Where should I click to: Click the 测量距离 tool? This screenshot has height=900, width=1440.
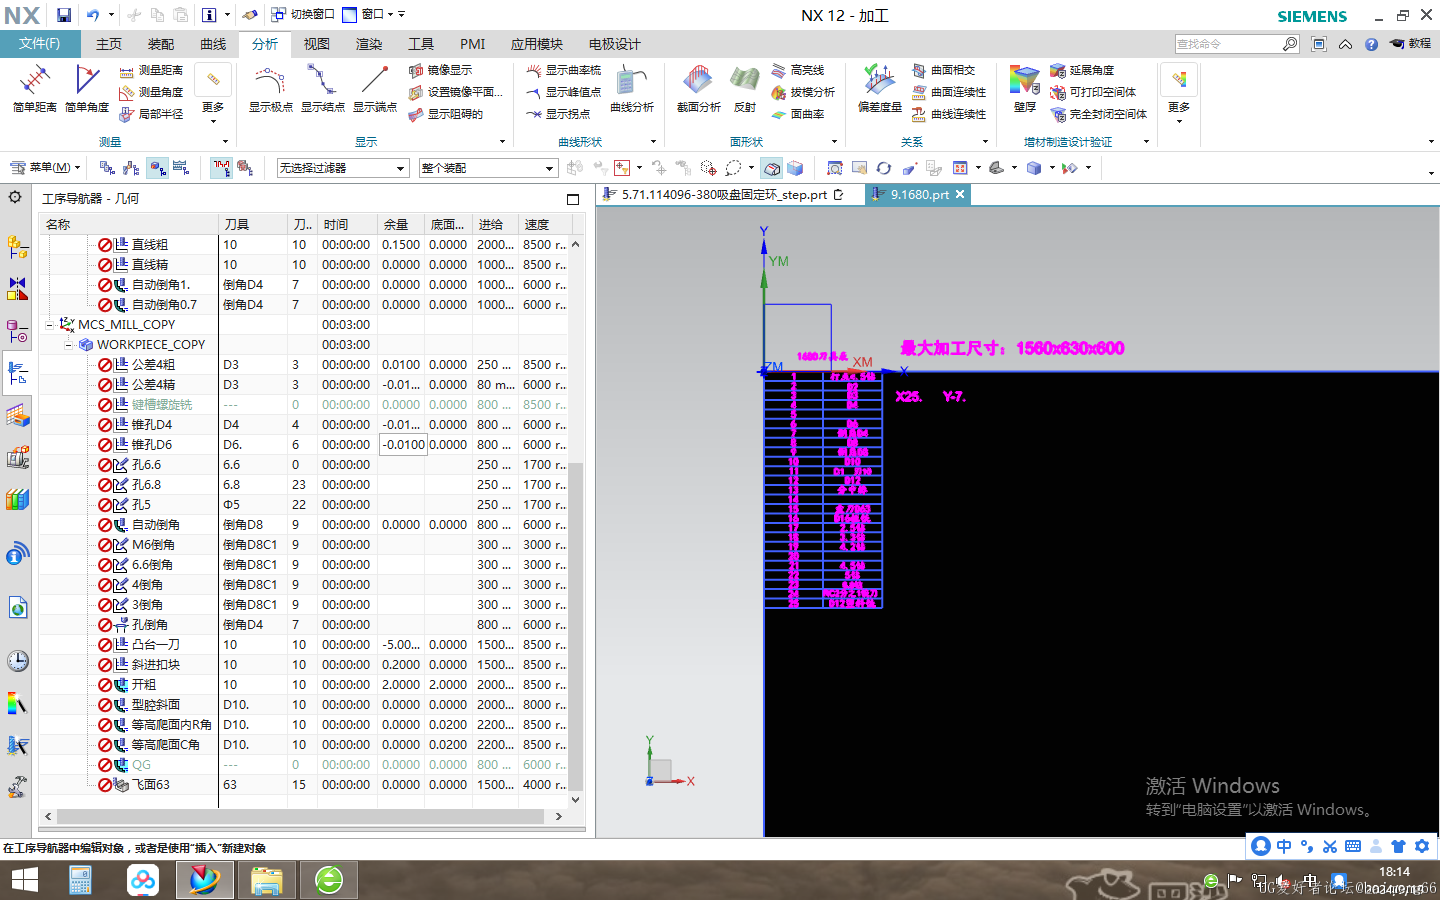pos(151,70)
